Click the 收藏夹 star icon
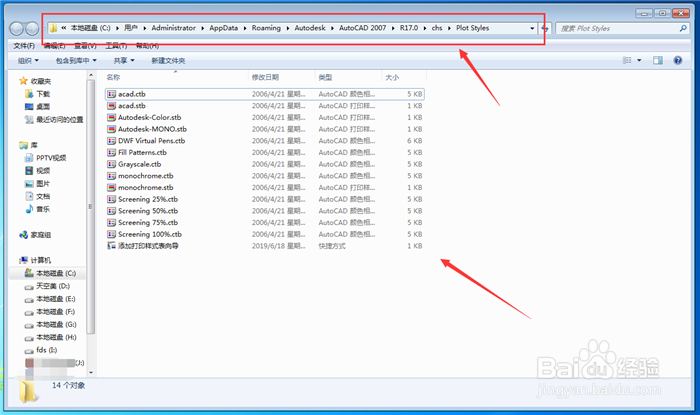This screenshot has width=700, height=415. point(23,81)
